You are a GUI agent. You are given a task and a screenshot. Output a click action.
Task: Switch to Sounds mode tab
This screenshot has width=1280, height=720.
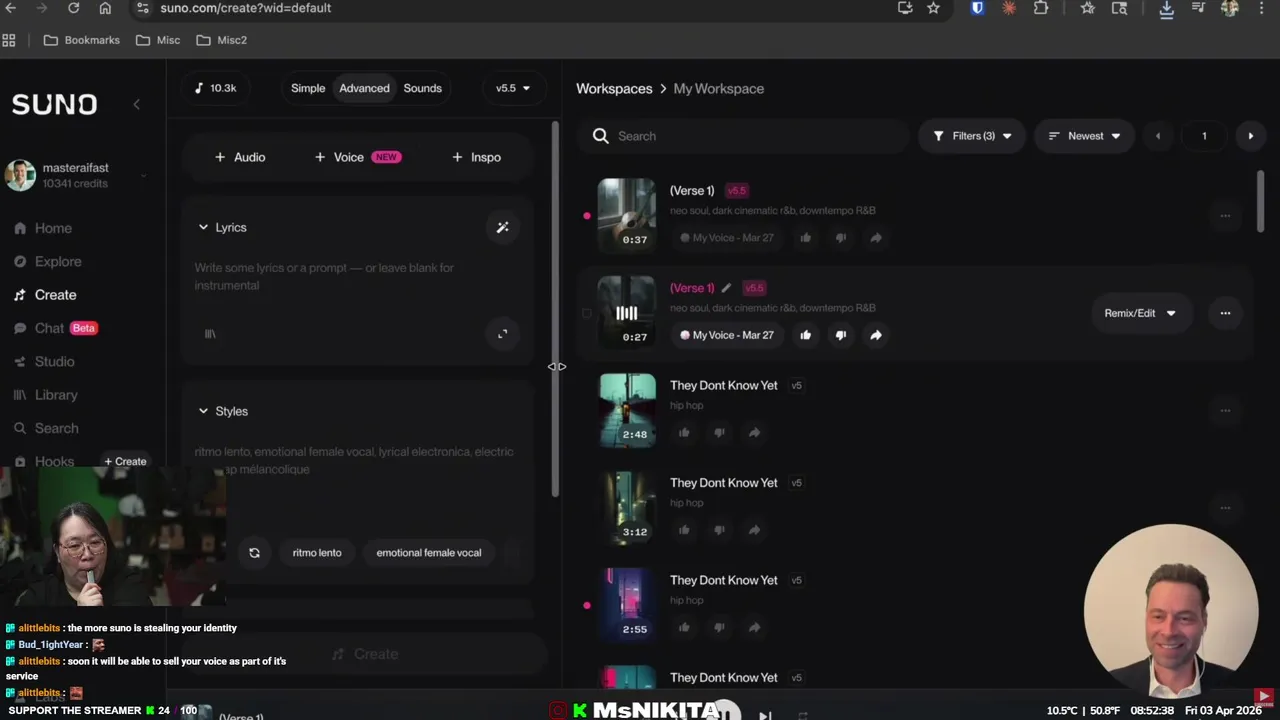(x=422, y=88)
